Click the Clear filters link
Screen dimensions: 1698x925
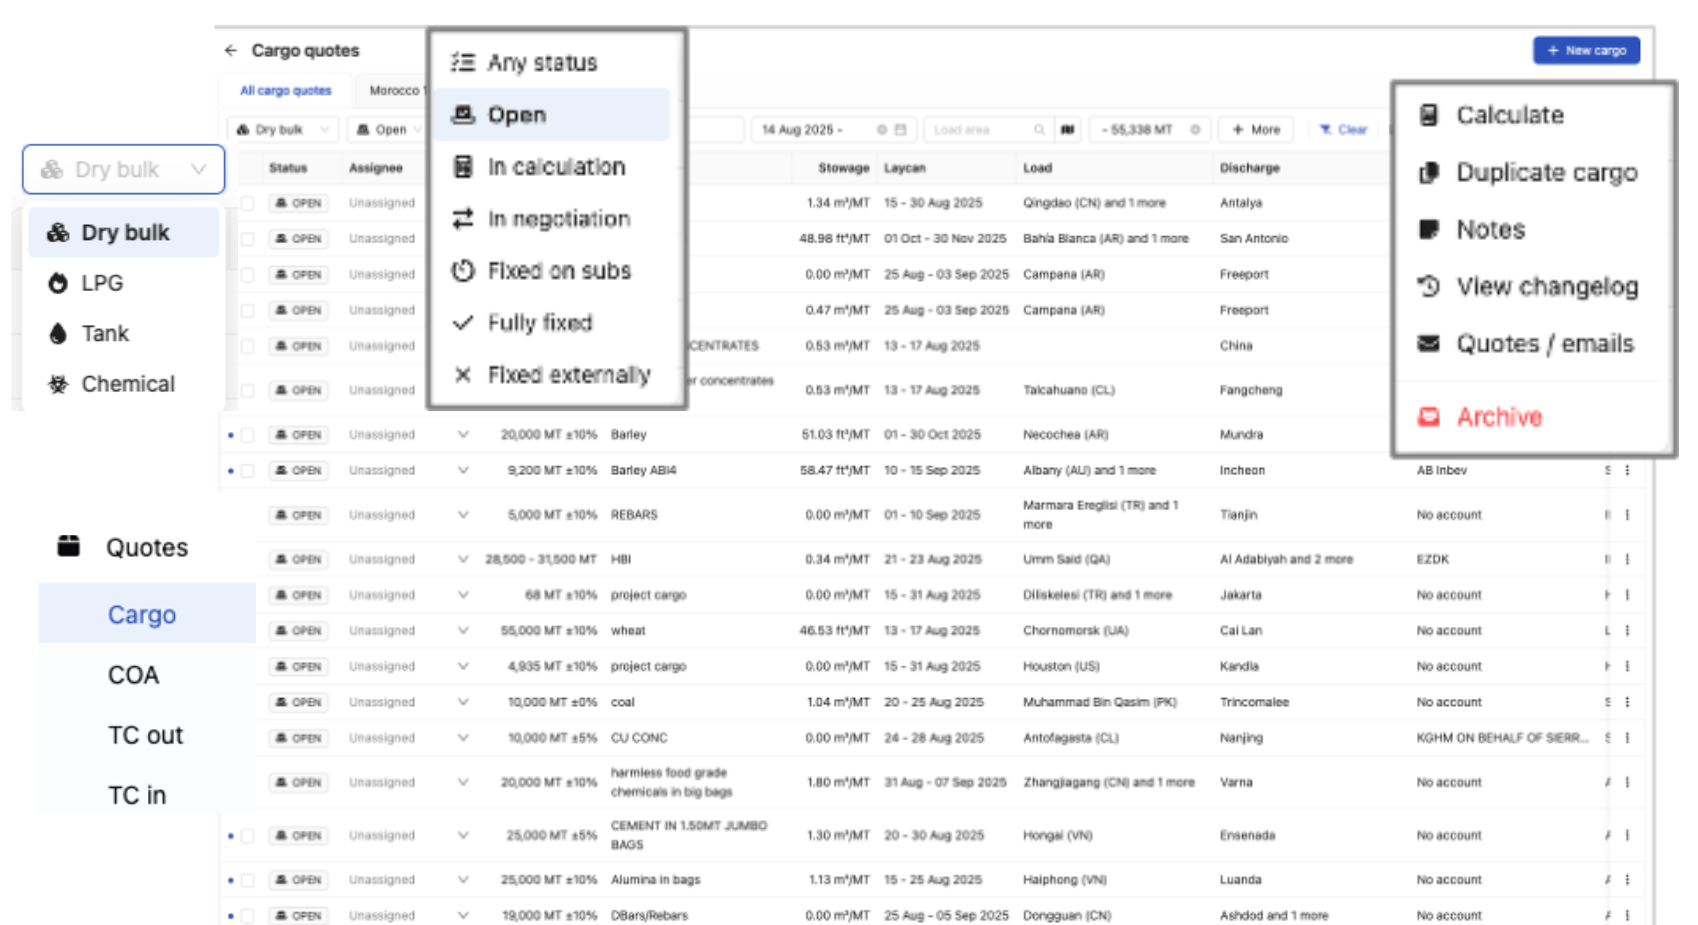(1343, 130)
